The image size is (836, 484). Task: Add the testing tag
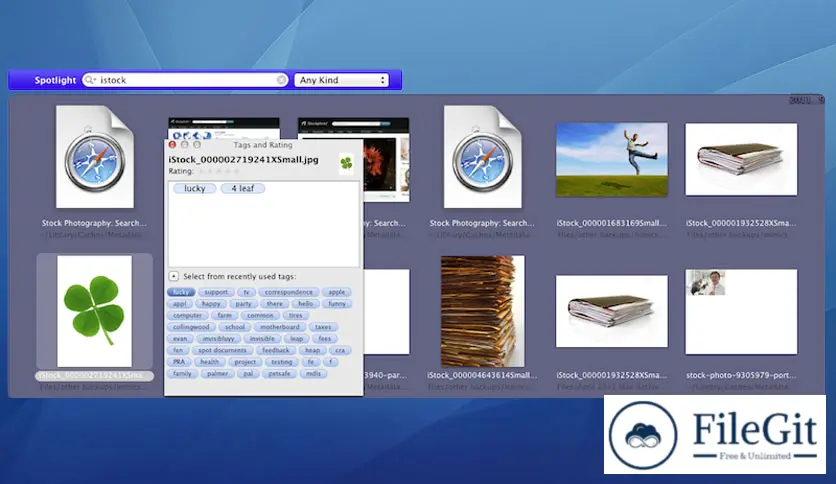pos(282,362)
